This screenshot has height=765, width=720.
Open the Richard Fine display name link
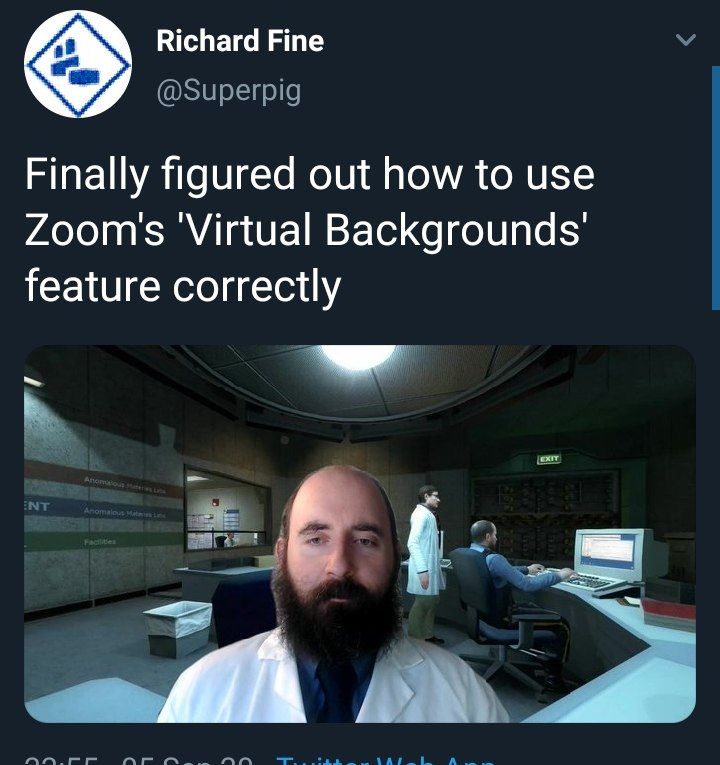[240, 40]
